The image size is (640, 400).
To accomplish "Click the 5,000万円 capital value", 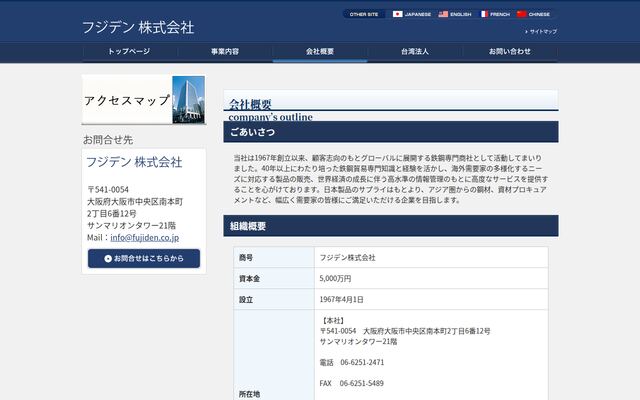I will [335, 279].
